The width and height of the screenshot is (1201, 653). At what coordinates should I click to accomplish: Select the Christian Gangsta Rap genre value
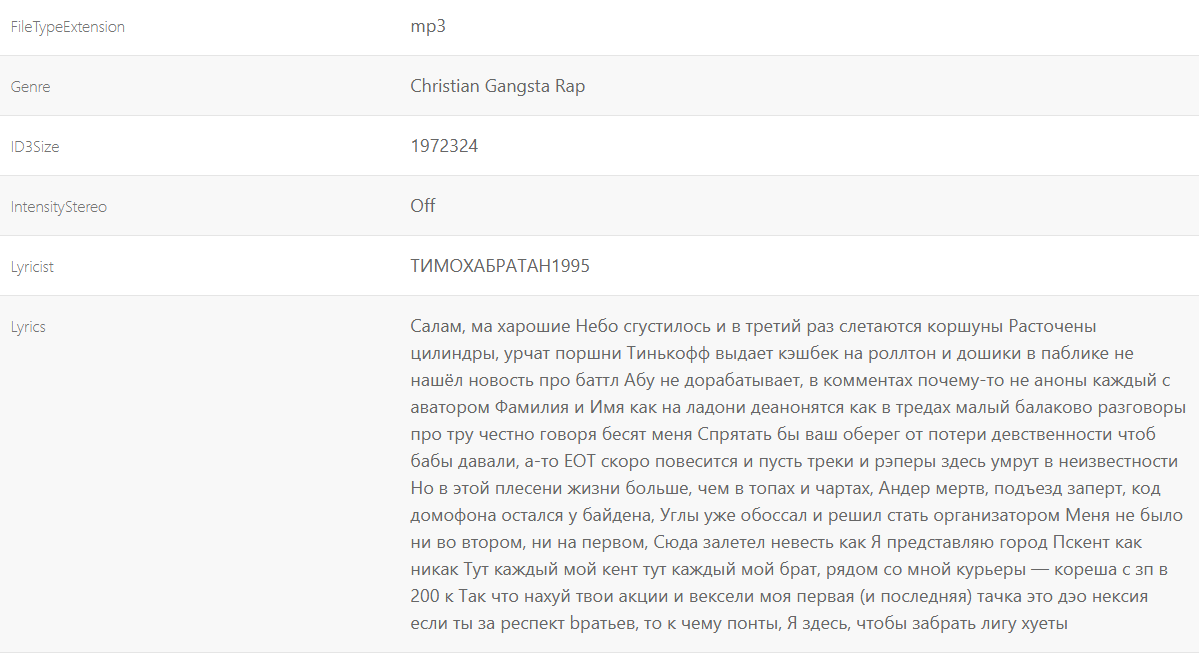[498, 86]
